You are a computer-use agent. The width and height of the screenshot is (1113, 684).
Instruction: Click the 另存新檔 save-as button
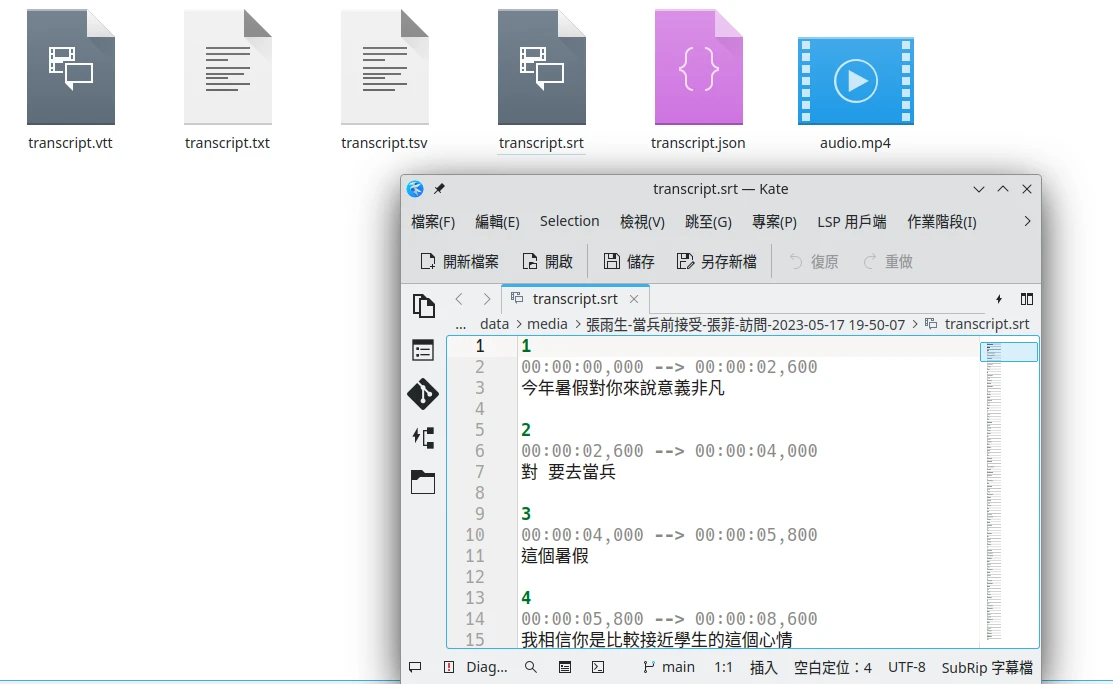[x=717, y=262]
